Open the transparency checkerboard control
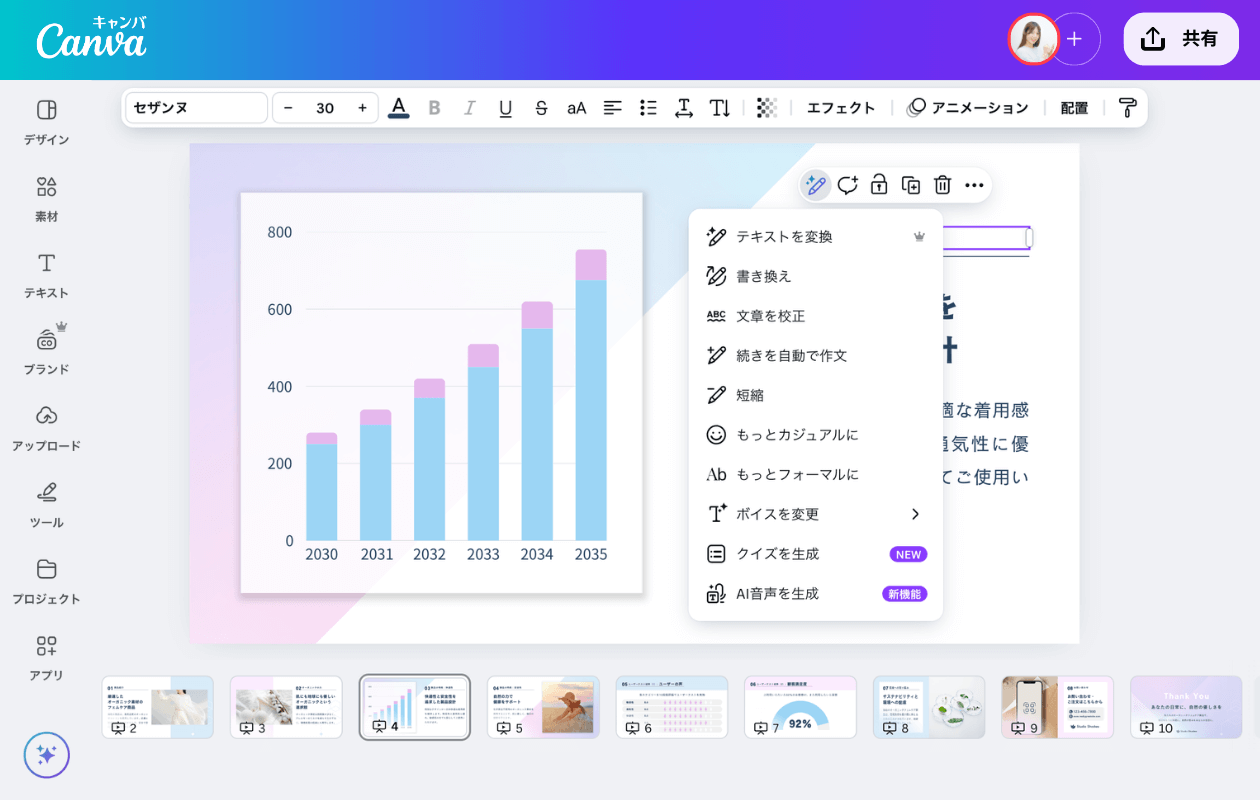The width and height of the screenshot is (1260, 800). click(767, 108)
